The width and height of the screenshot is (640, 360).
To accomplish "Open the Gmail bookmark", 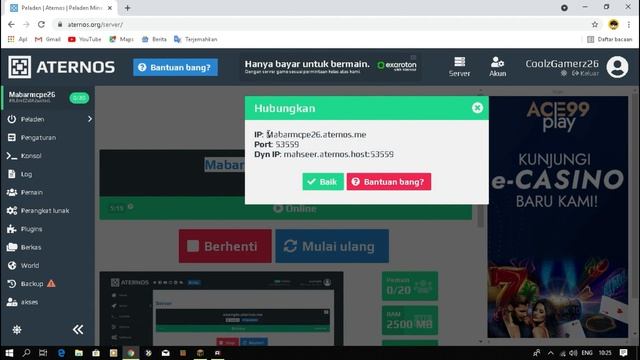I will [48, 39].
